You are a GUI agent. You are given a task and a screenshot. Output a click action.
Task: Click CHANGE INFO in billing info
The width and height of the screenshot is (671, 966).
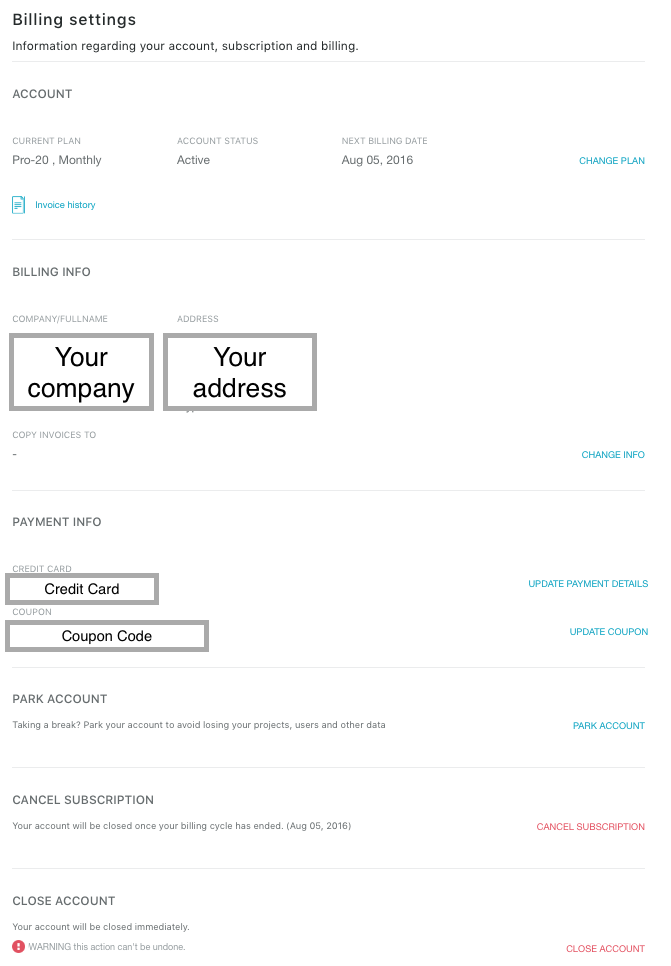pos(613,455)
